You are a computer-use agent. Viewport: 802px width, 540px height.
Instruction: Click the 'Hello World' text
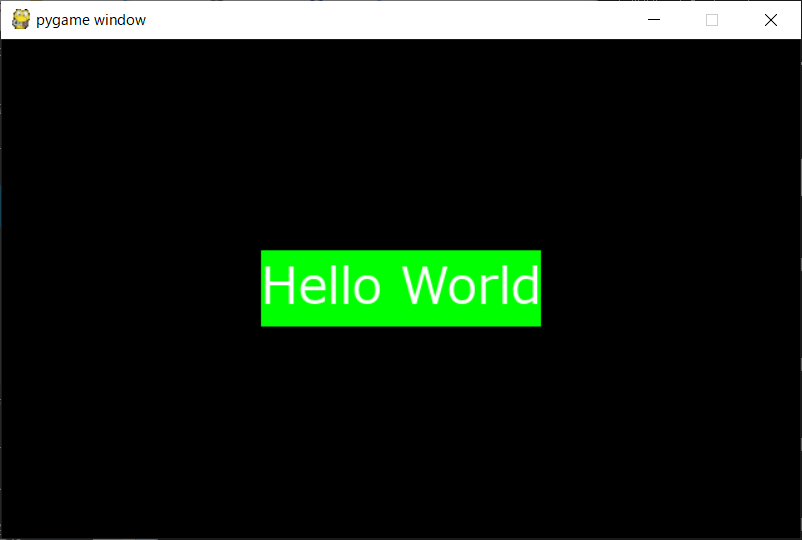401,286
